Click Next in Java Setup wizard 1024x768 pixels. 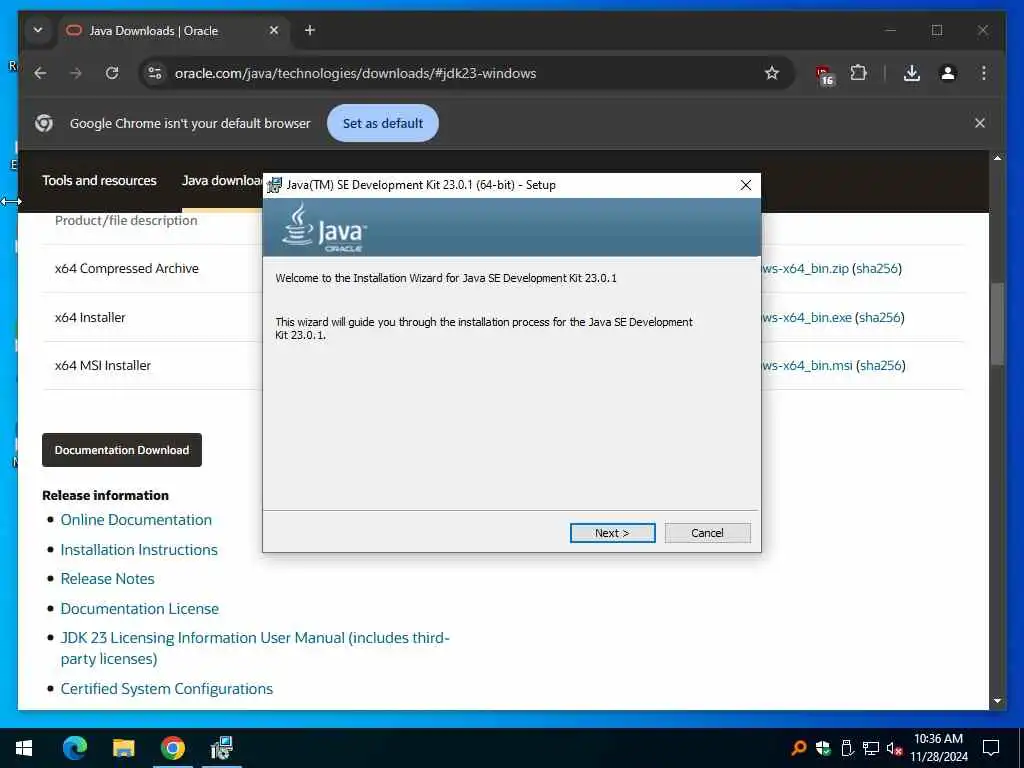pyautogui.click(x=612, y=533)
